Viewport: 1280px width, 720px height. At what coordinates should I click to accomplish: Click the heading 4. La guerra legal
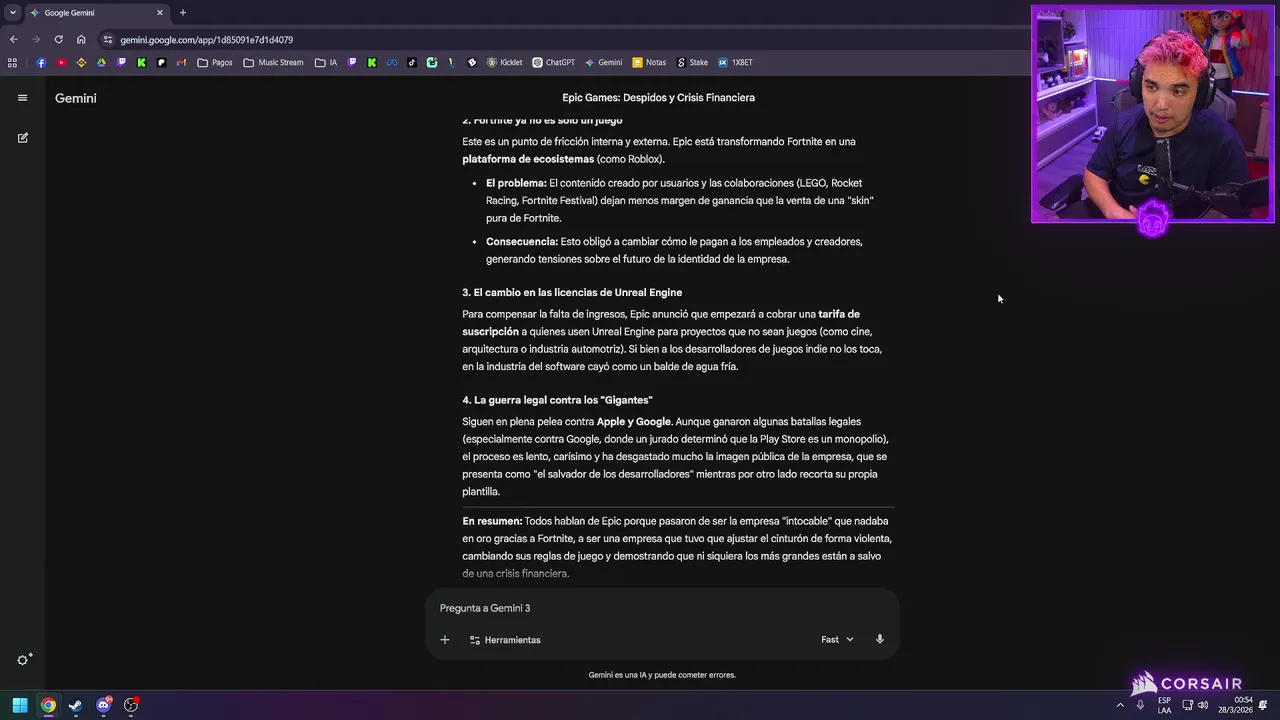[557, 400]
